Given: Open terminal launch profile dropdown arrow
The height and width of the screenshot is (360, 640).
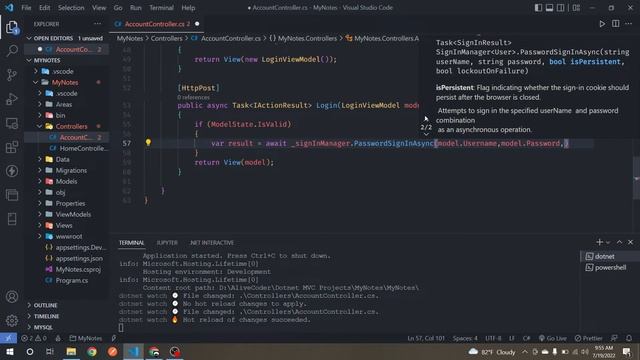Looking at the screenshot, I should tap(608, 242).
